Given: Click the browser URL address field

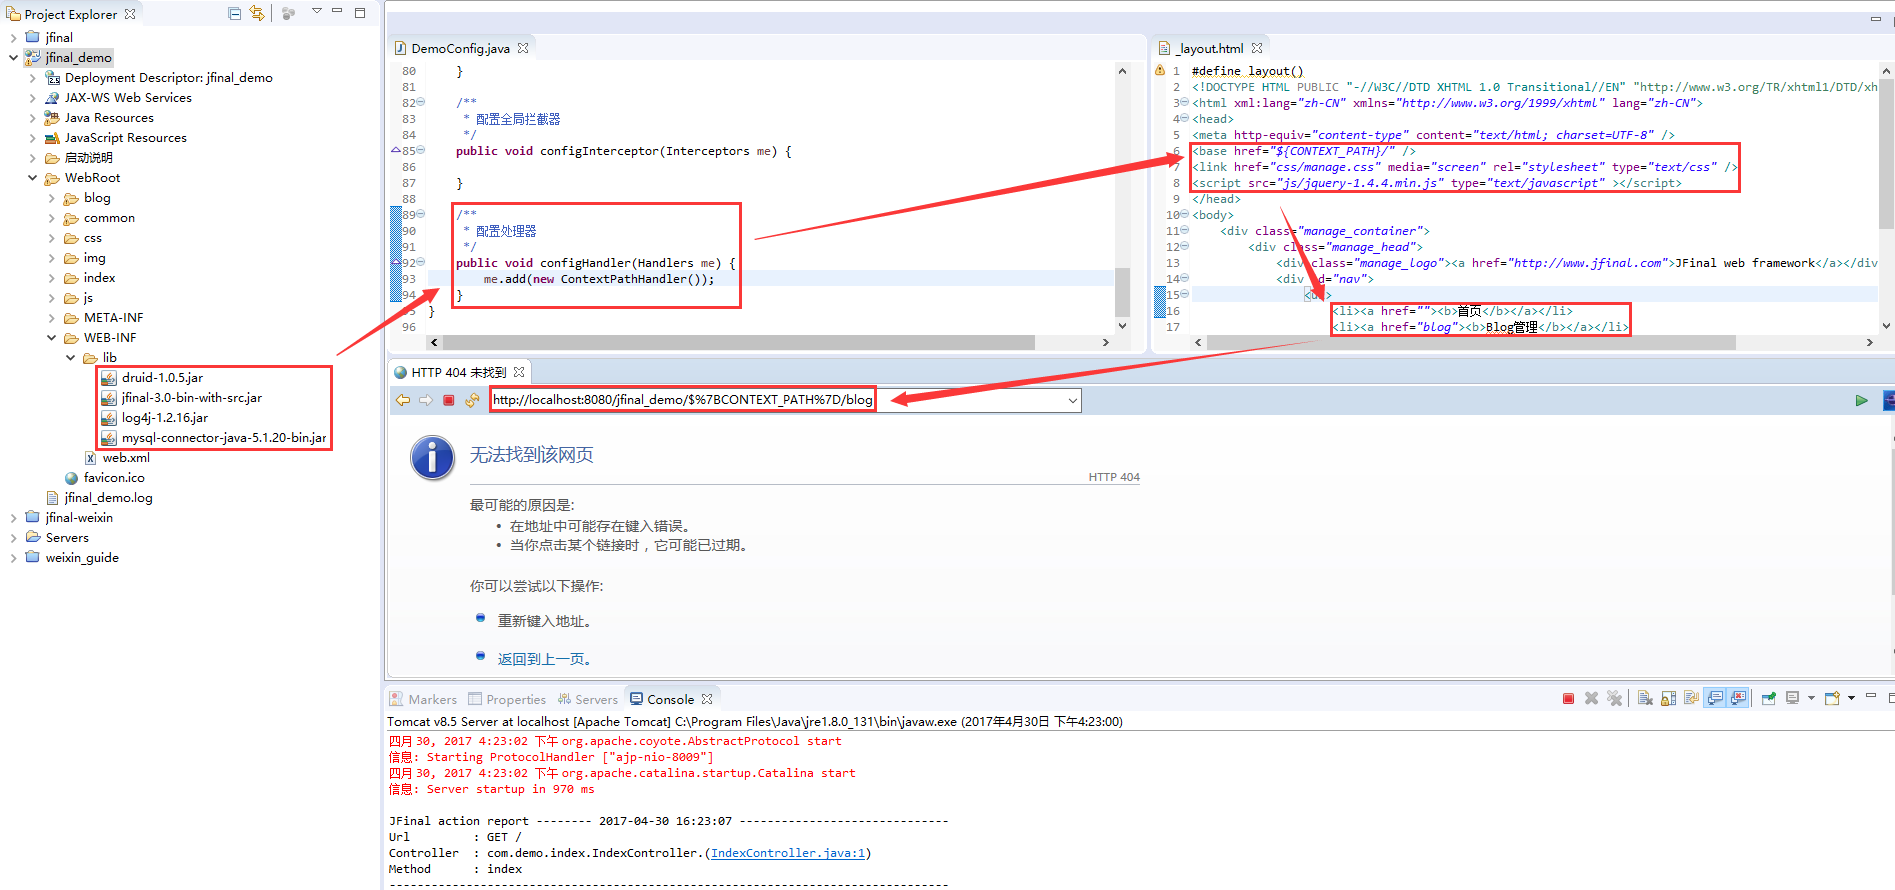Looking at the screenshot, I should (x=786, y=400).
